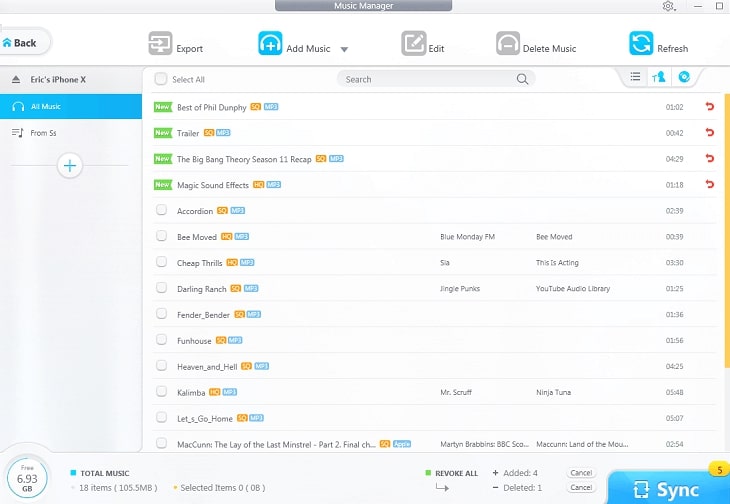Click Mr. Scruff artist name

456,392
